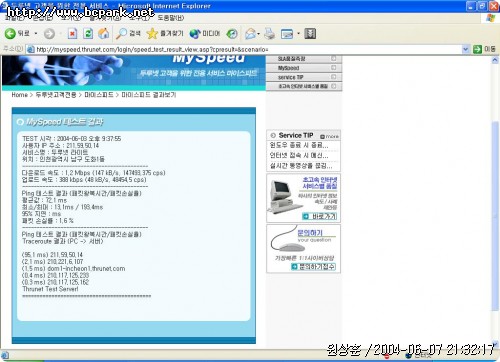This screenshot has width=500, height=362.
Task: Click the page scrollbar down arrow
Action: coord(495,343)
